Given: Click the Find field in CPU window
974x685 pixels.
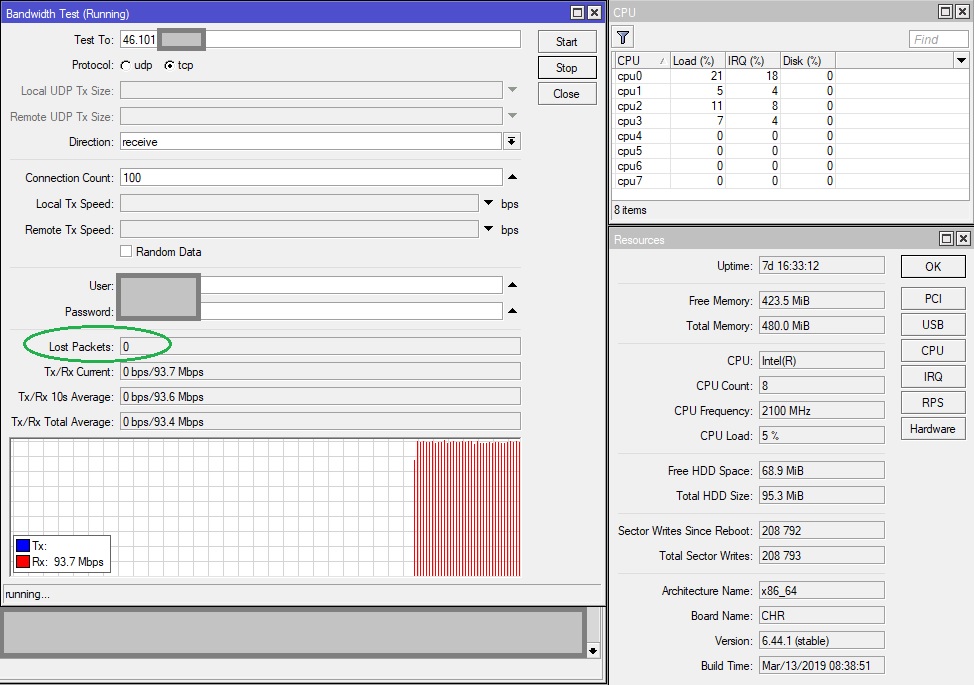Looking at the screenshot, I should click(x=938, y=39).
